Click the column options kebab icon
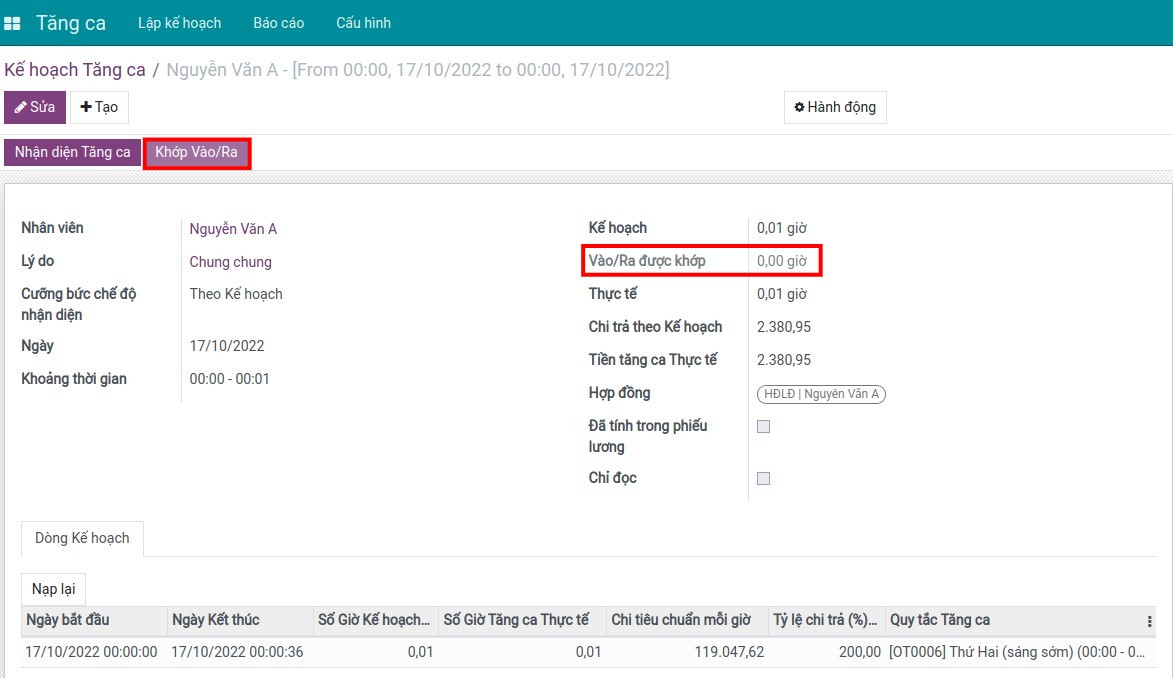 1149,621
